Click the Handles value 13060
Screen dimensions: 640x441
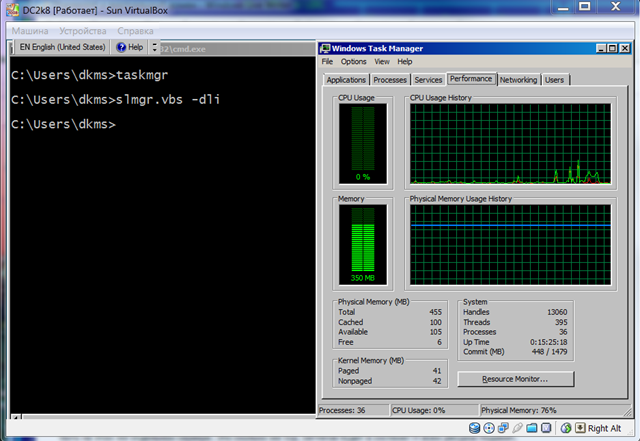point(557,312)
